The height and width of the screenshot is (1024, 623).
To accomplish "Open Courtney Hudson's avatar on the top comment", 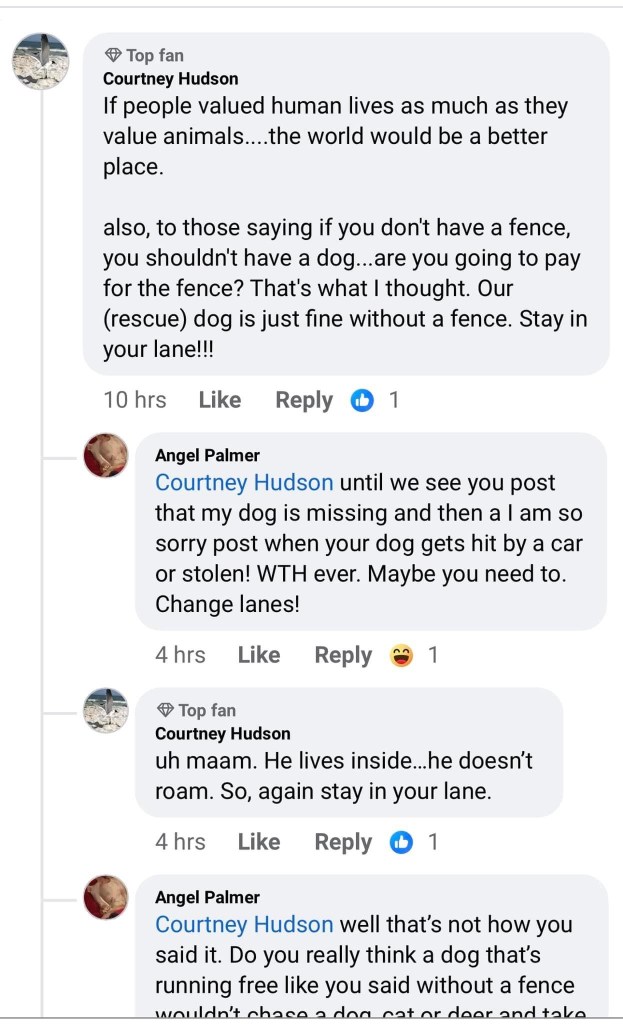I will (41, 62).
